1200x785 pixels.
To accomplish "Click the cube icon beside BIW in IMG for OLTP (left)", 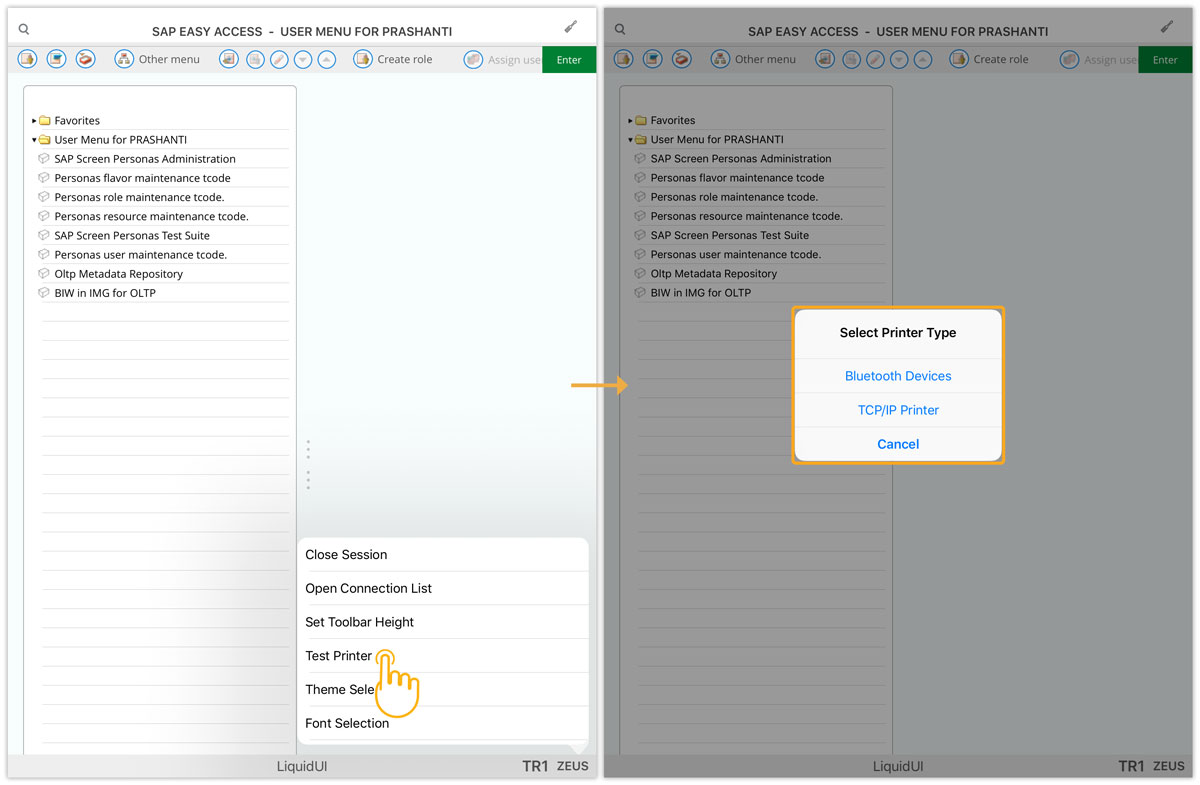I will (44, 293).
